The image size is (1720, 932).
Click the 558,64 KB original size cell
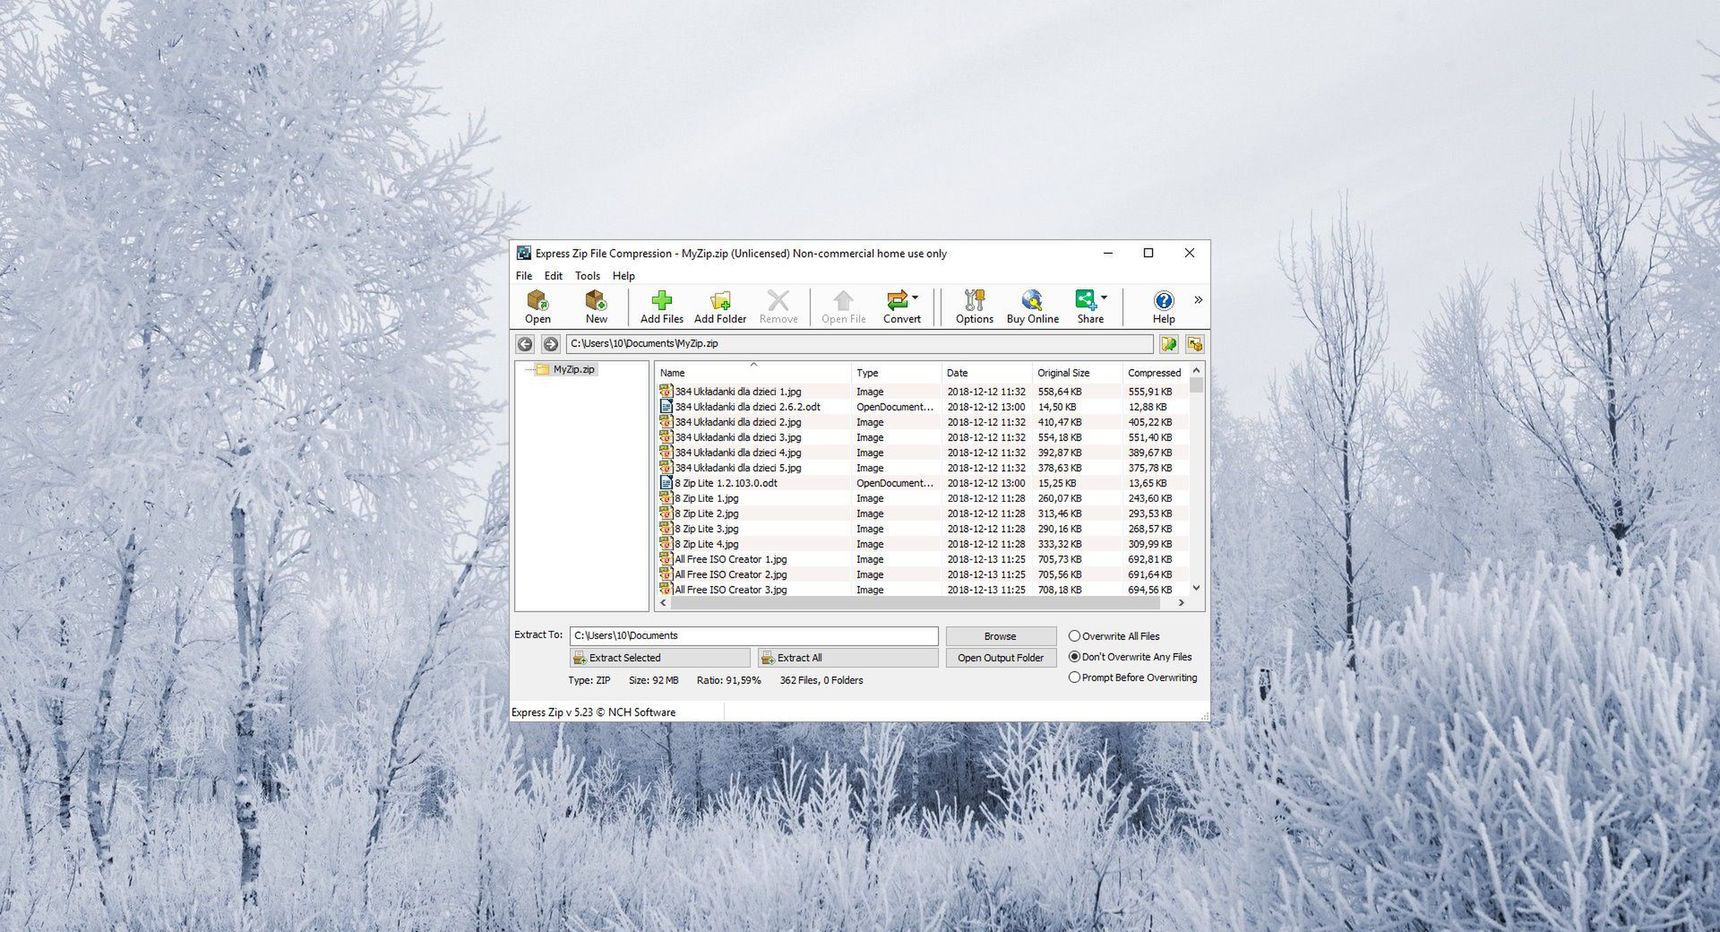[1060, 392]
